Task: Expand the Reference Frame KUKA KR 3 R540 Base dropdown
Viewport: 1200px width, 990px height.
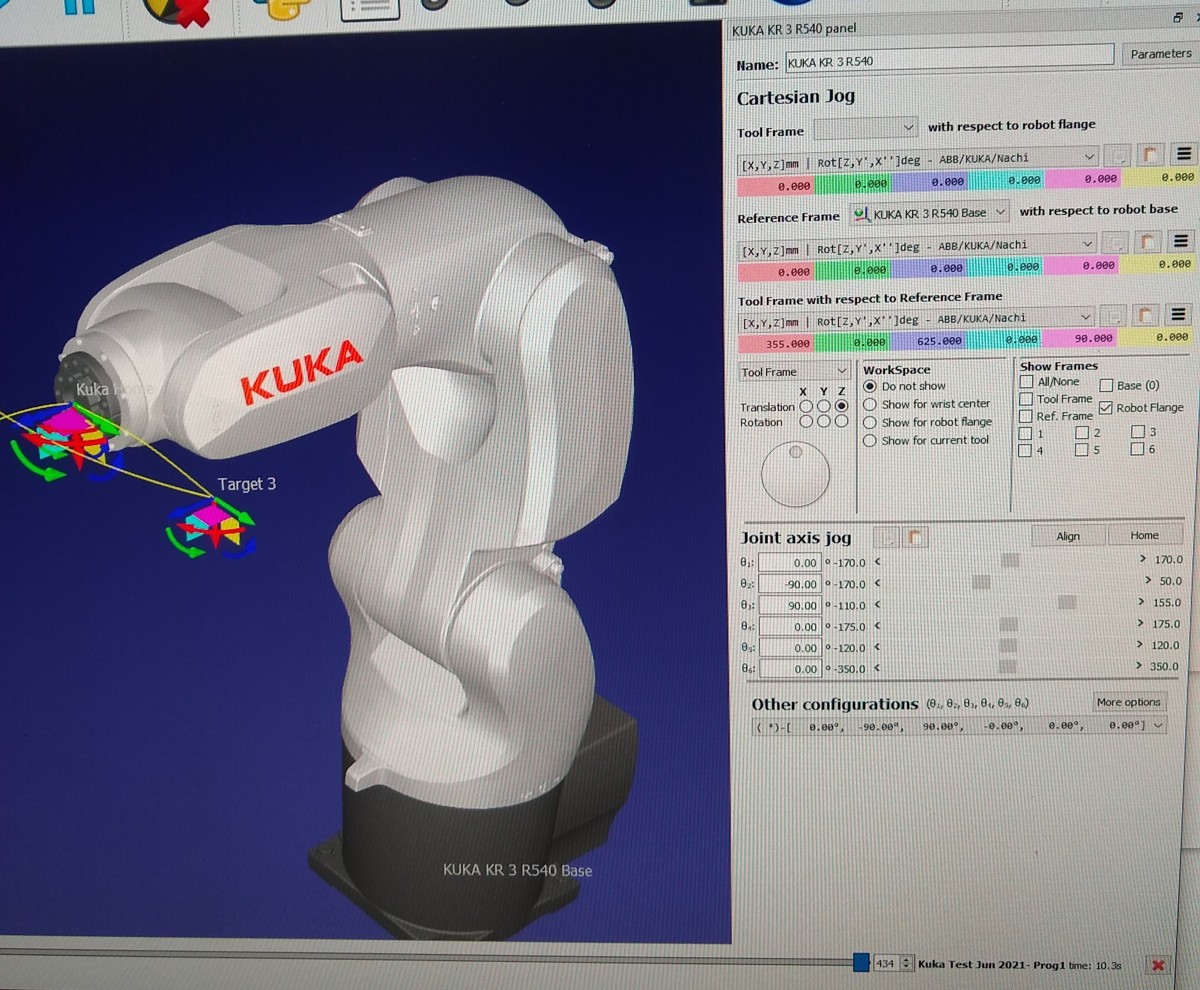Action: 929,214
